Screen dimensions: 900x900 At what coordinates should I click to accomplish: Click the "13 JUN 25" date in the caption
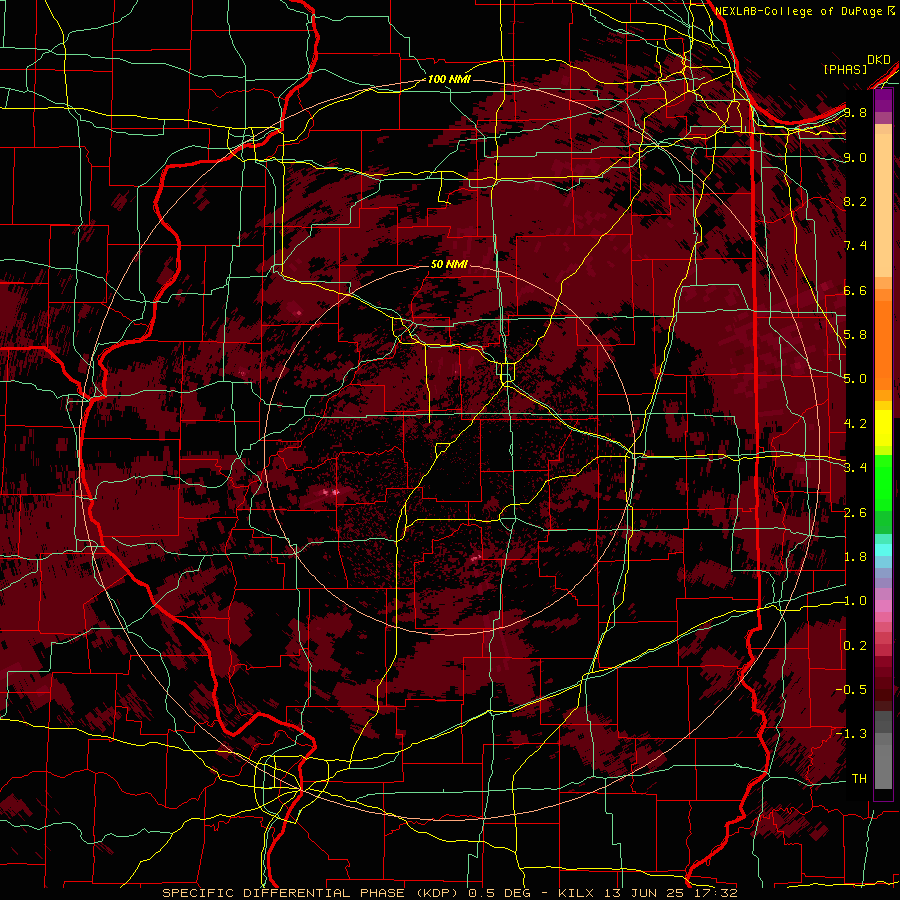click(646, 893)
